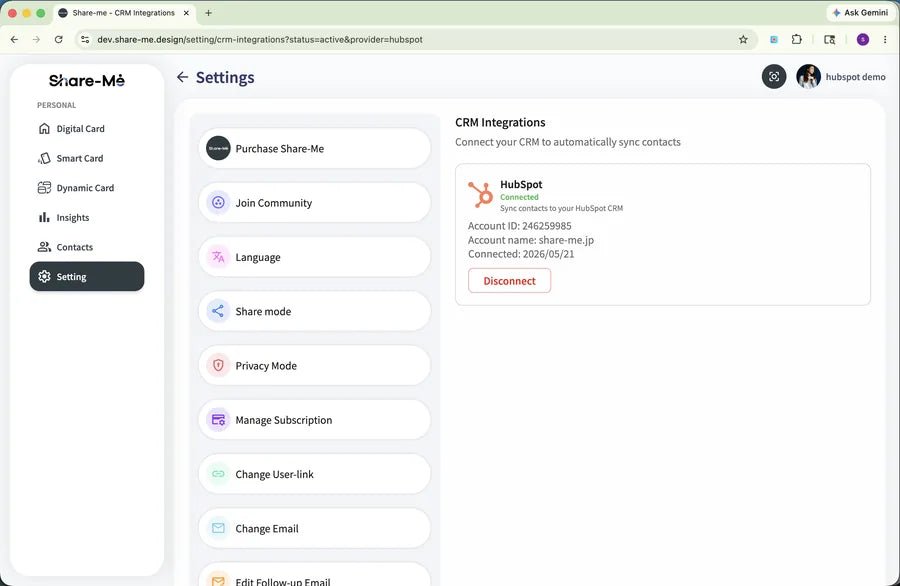Open Purchase Share-Me setting
900x586 pixels.
coord(315,148)
